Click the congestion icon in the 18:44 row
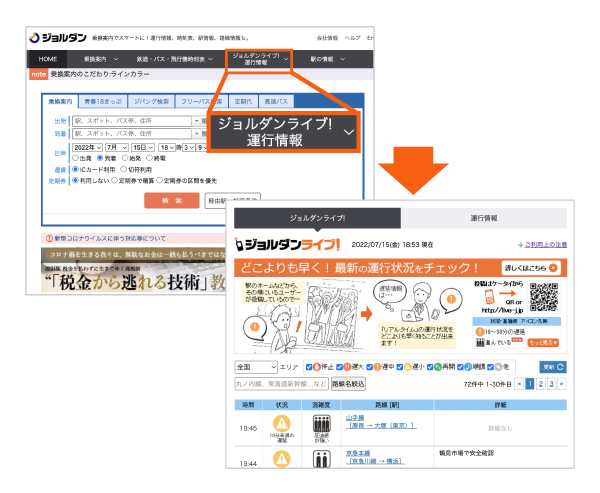The height and width of the screenshot is (493, 600). [x=321, y=459]
